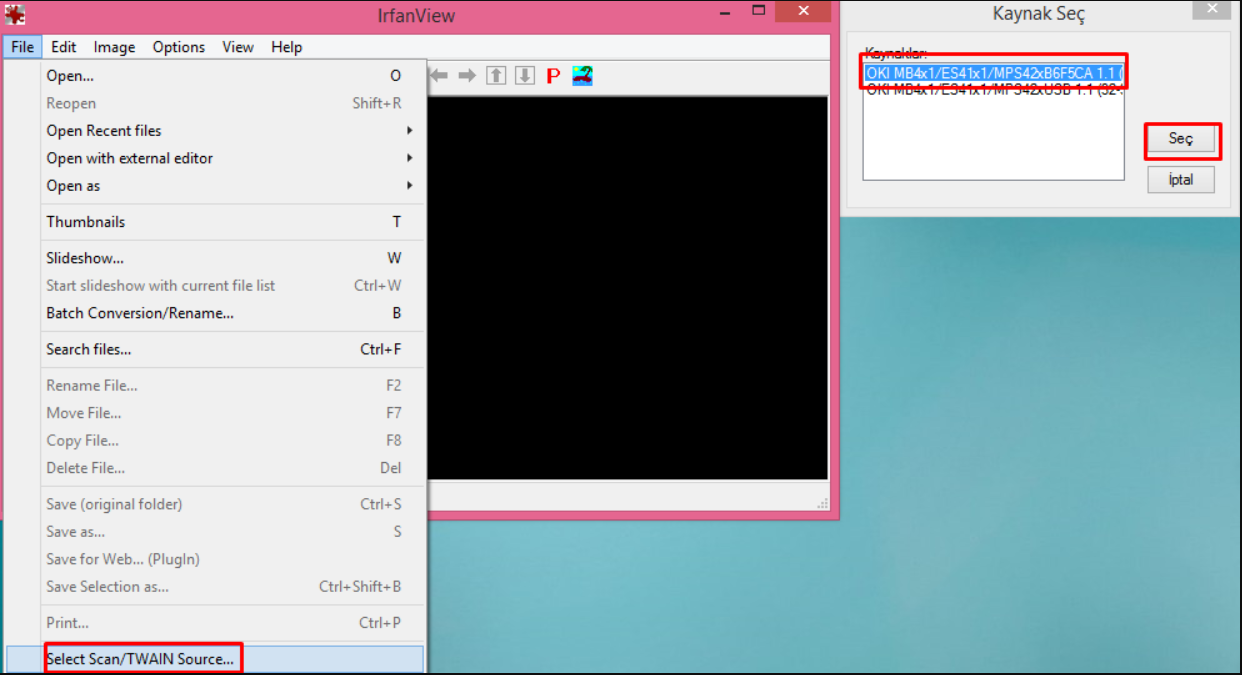
Task: Click the up arrow page icon
Action: (496, 76)
